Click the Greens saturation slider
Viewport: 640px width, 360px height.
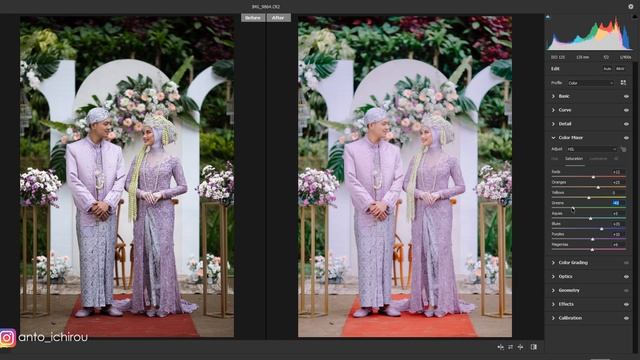pyautogui.click(x=588, y=208)
